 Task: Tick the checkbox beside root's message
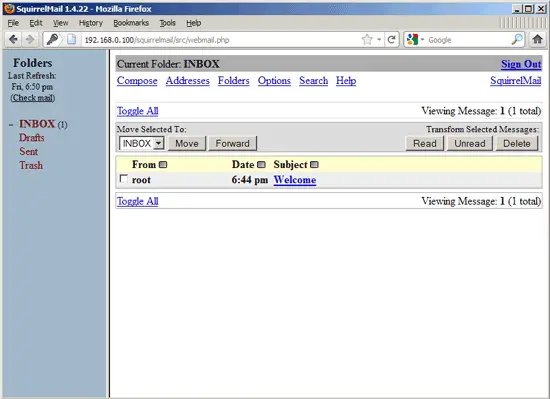123,179
